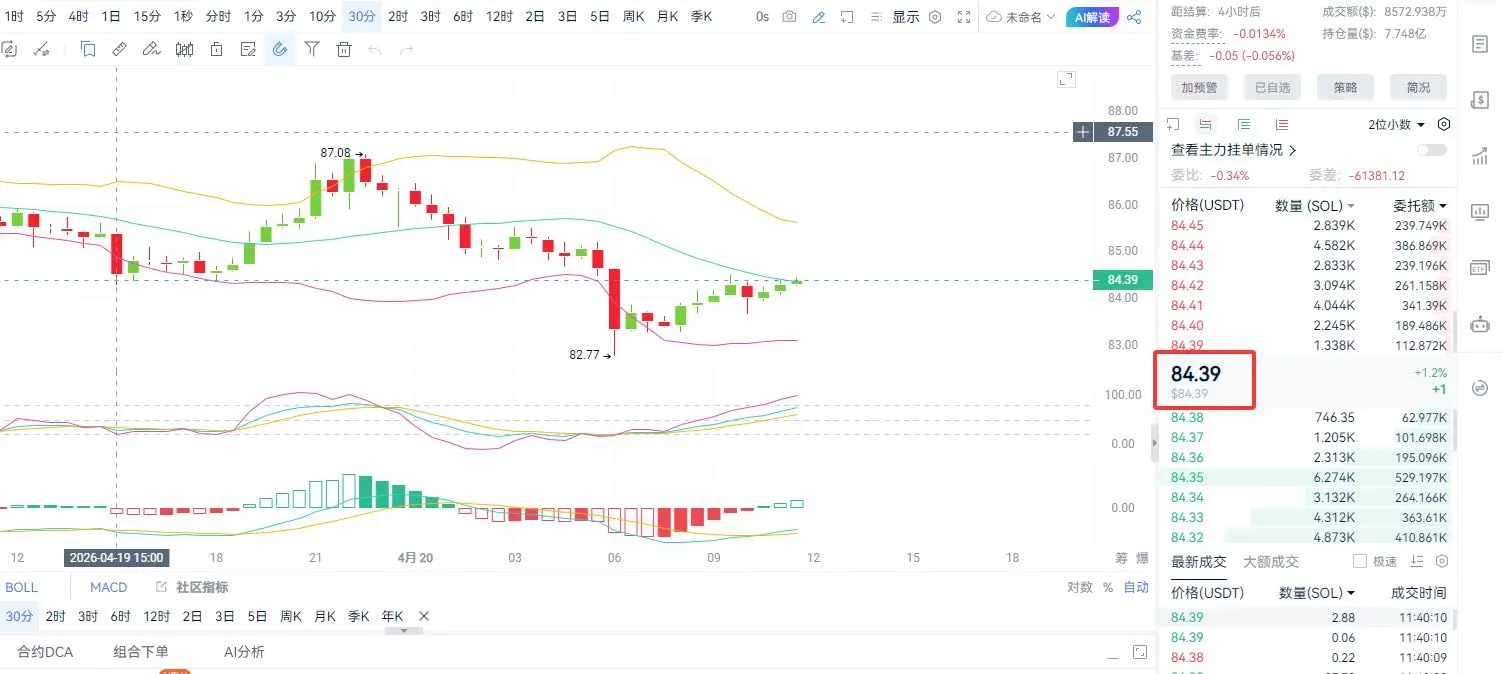Toggle the 查看主力挂单情况 switch
The image size is (1502, 674).
tap(1431, 150)
